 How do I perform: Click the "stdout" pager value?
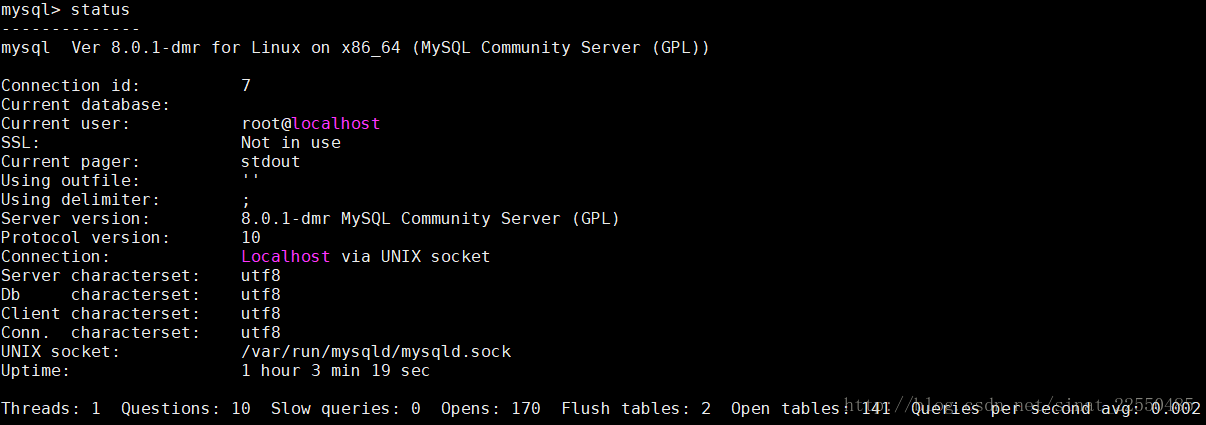click(270, 162)
